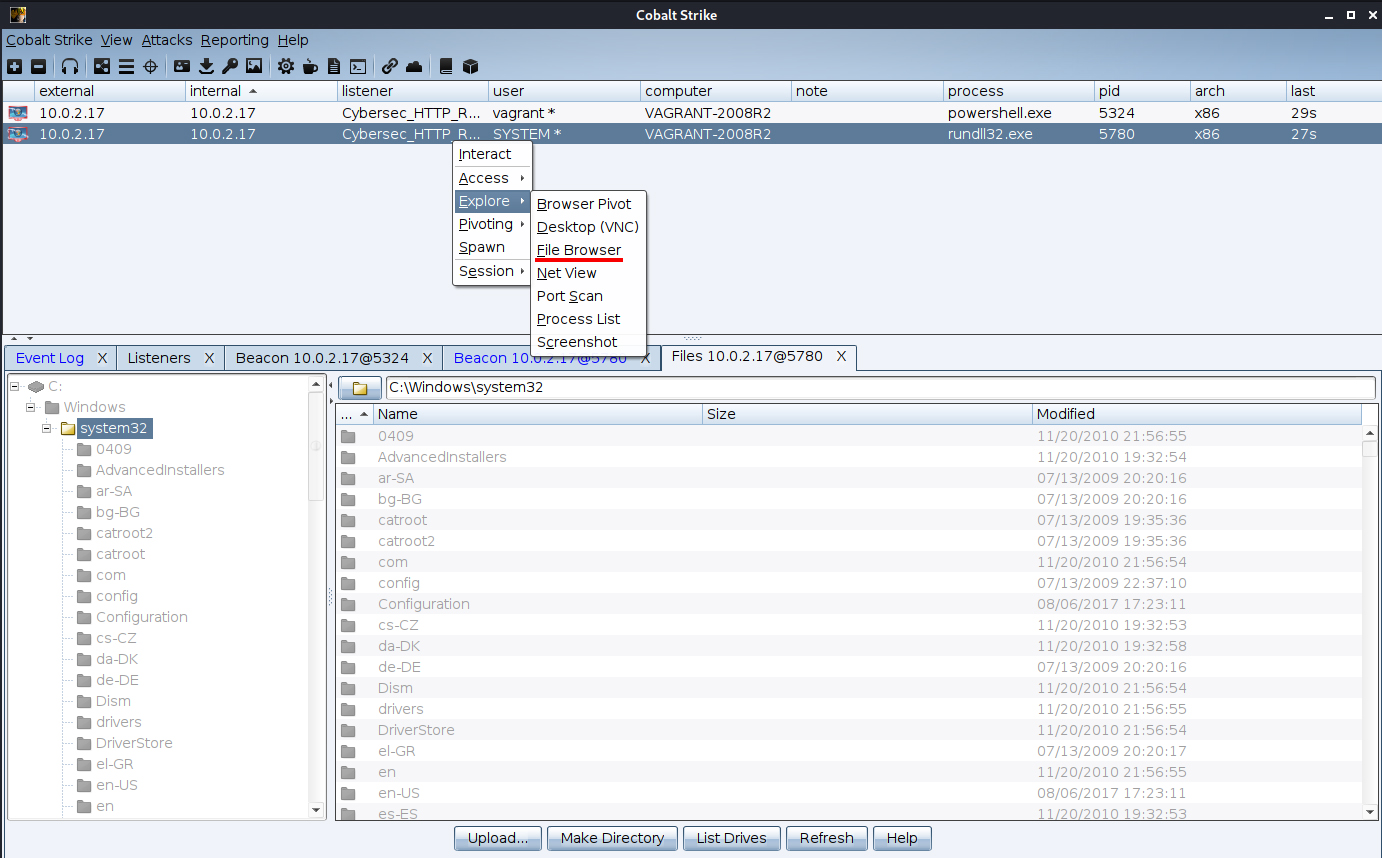The image size is (1382, 858).
Task: Collapse the Windows folder tree node
Action: point(31,407)
